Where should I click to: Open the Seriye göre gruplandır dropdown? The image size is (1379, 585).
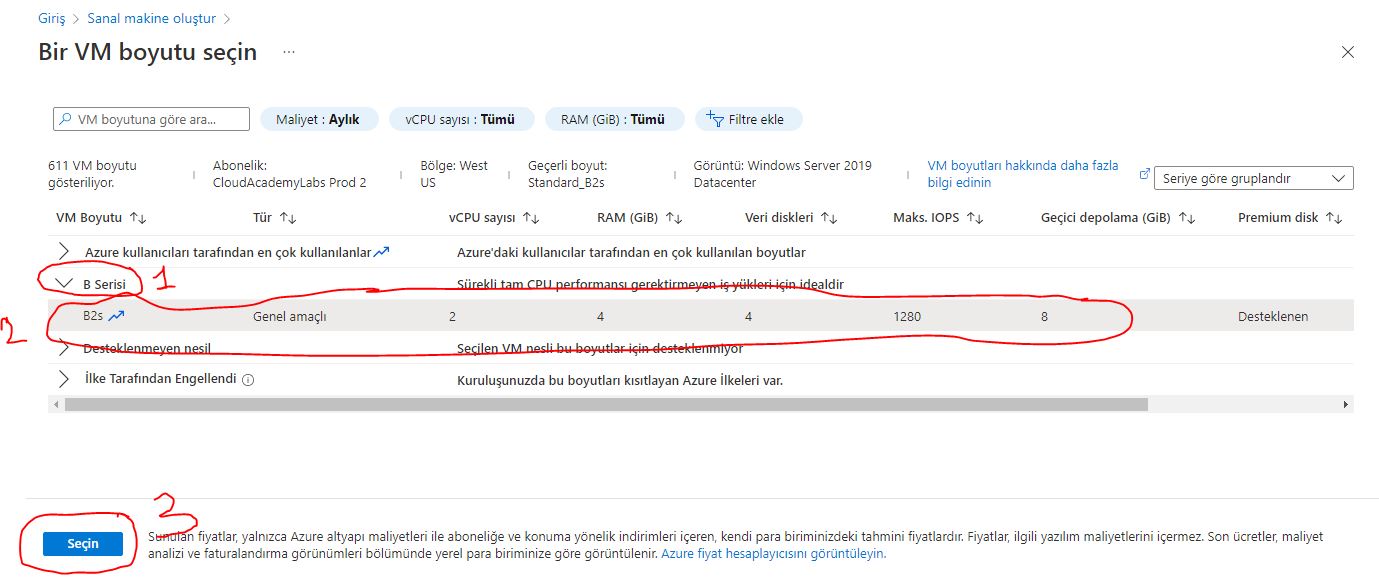click(1254, 179)
